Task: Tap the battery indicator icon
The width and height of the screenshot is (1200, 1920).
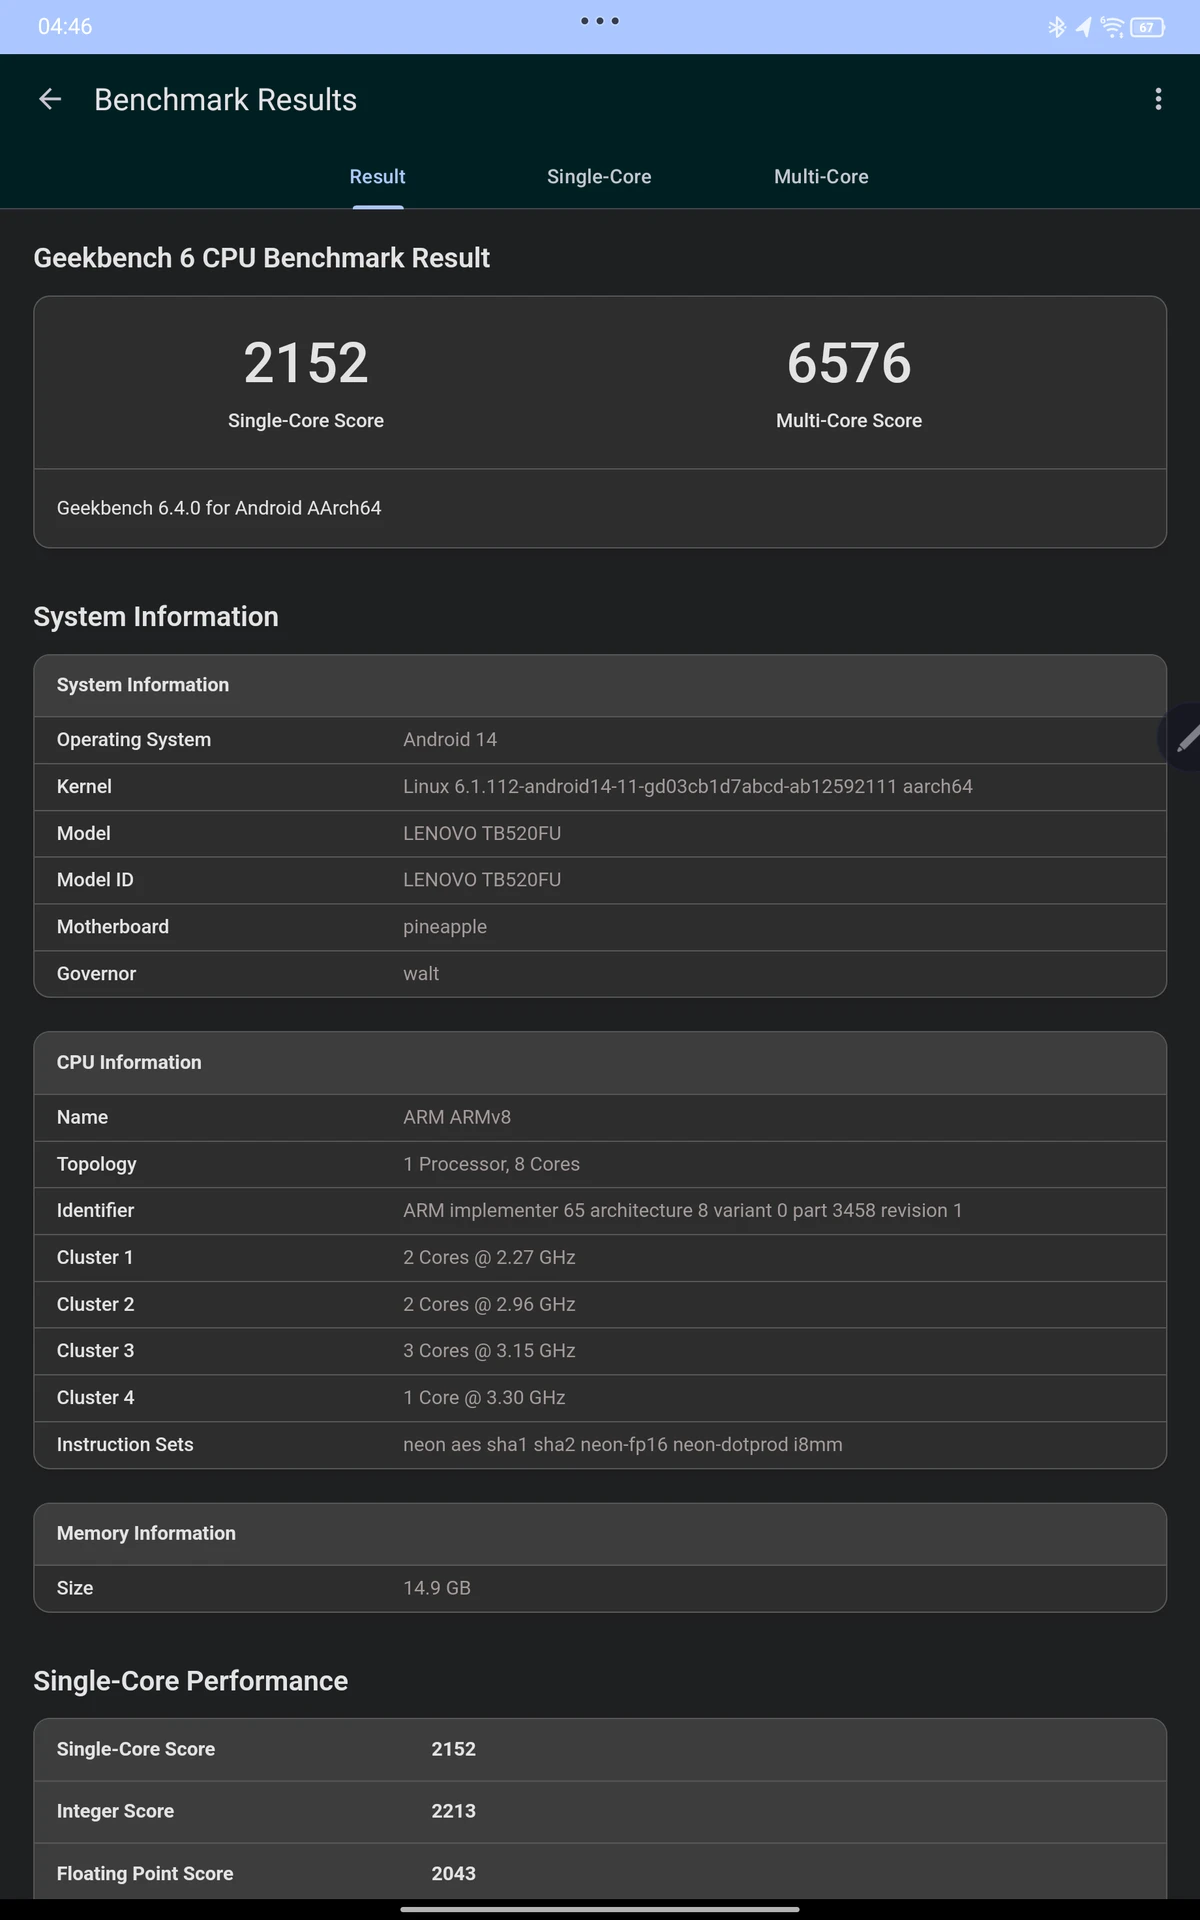Action: [1147, 27]
